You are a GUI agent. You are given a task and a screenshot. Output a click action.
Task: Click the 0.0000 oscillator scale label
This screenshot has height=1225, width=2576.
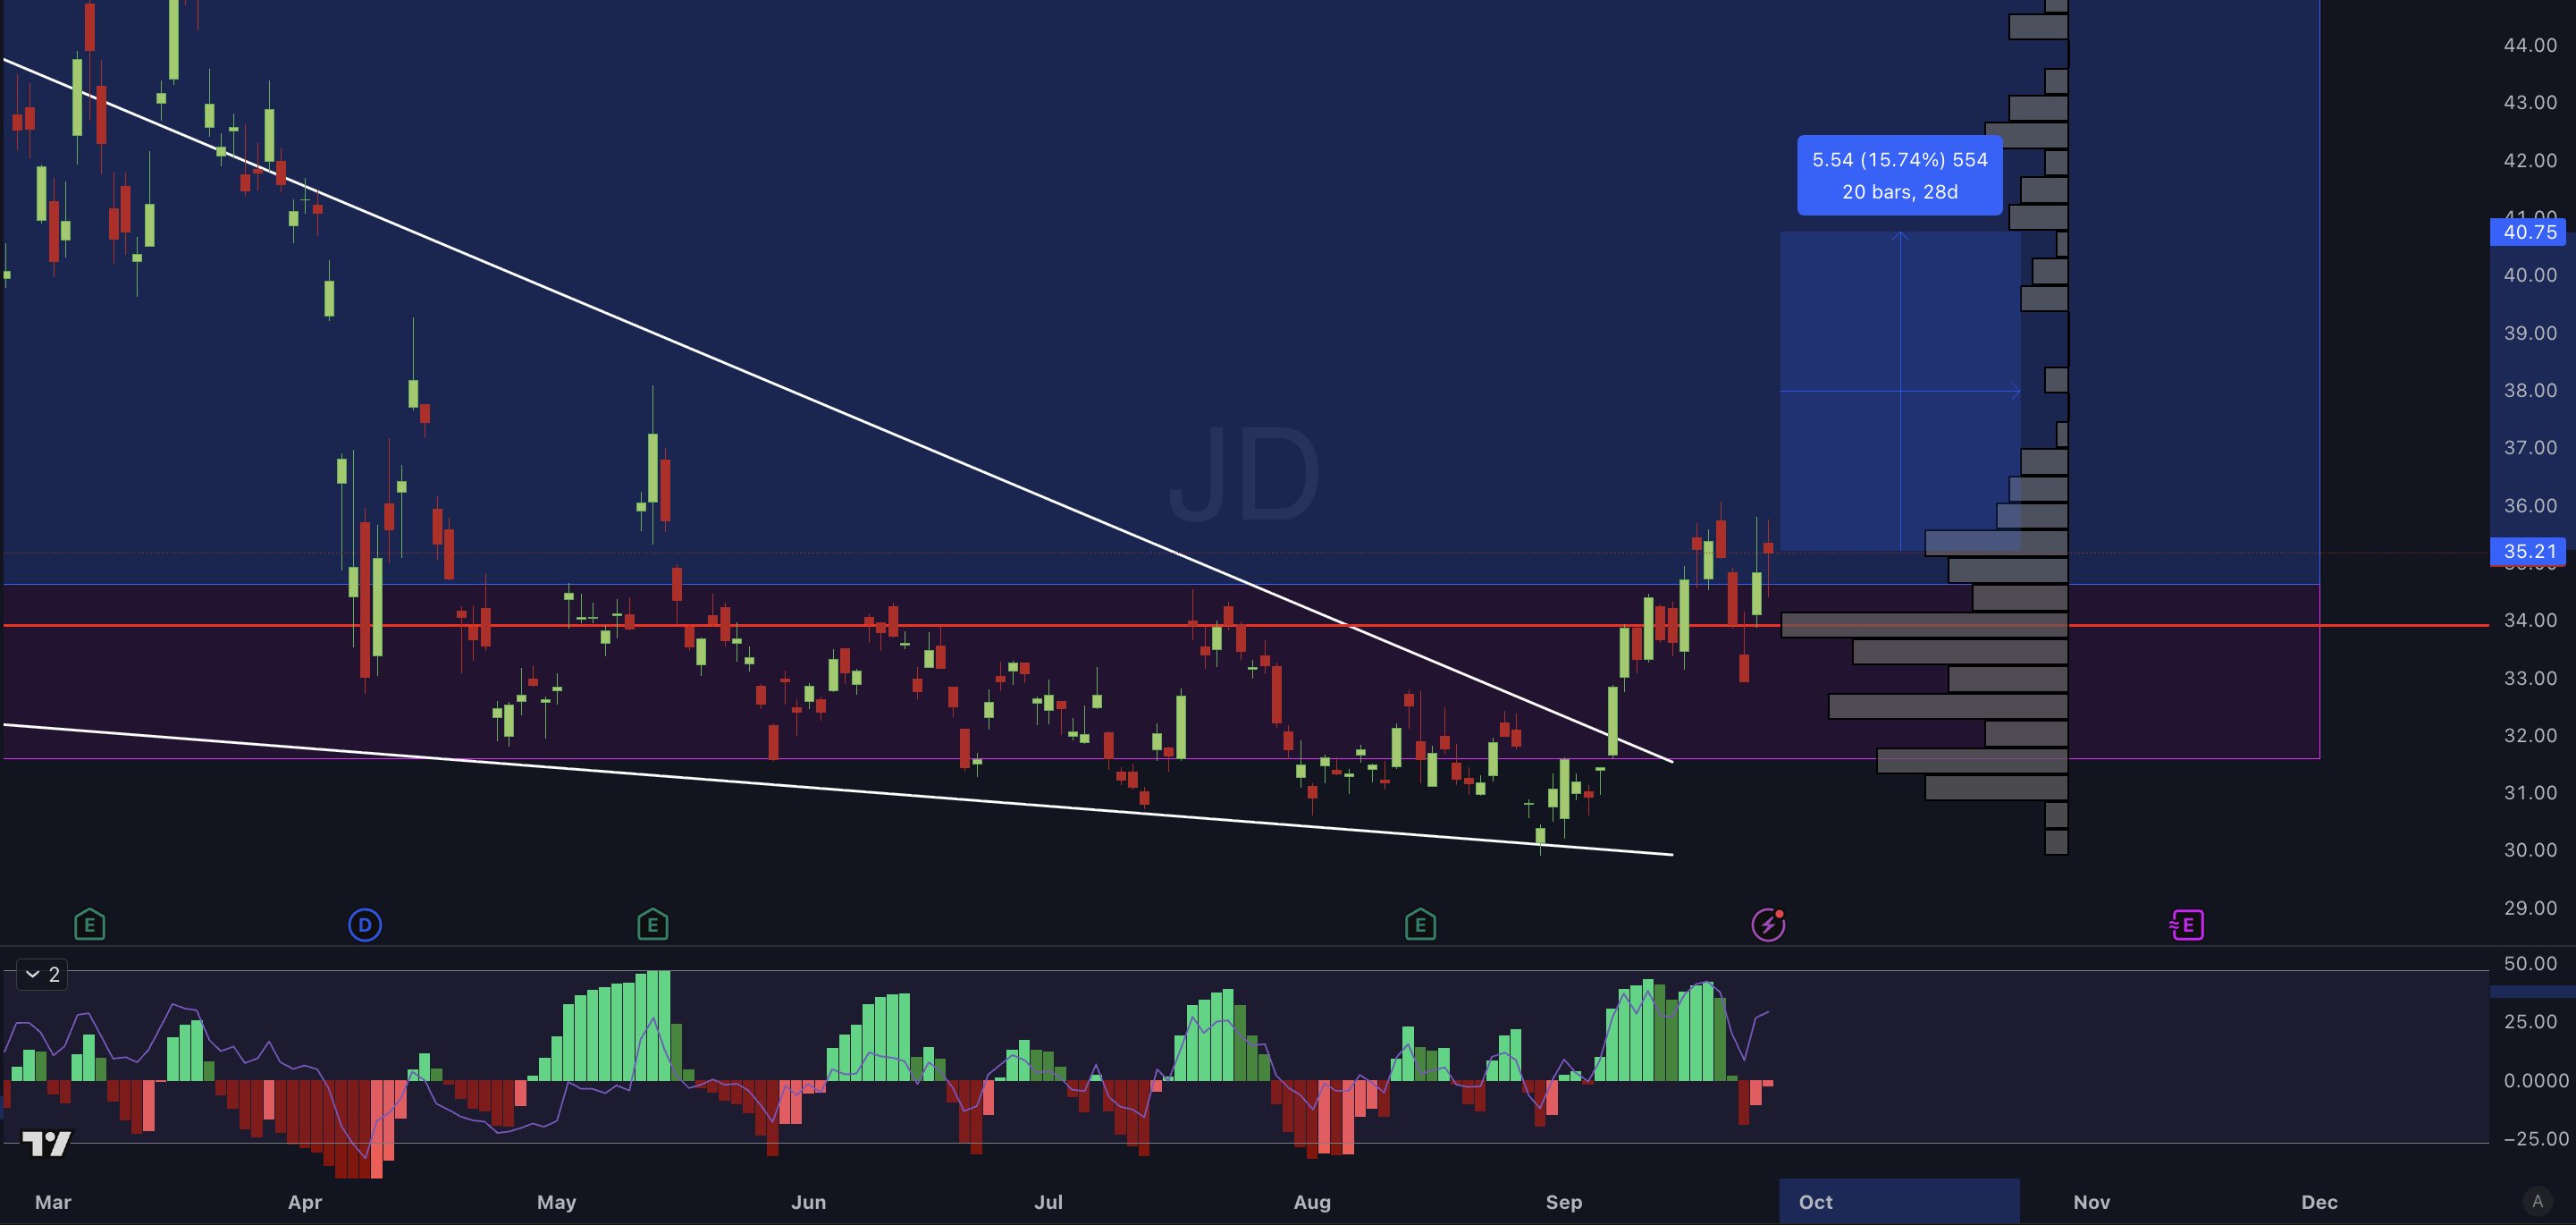(x=2535, y=1080)
